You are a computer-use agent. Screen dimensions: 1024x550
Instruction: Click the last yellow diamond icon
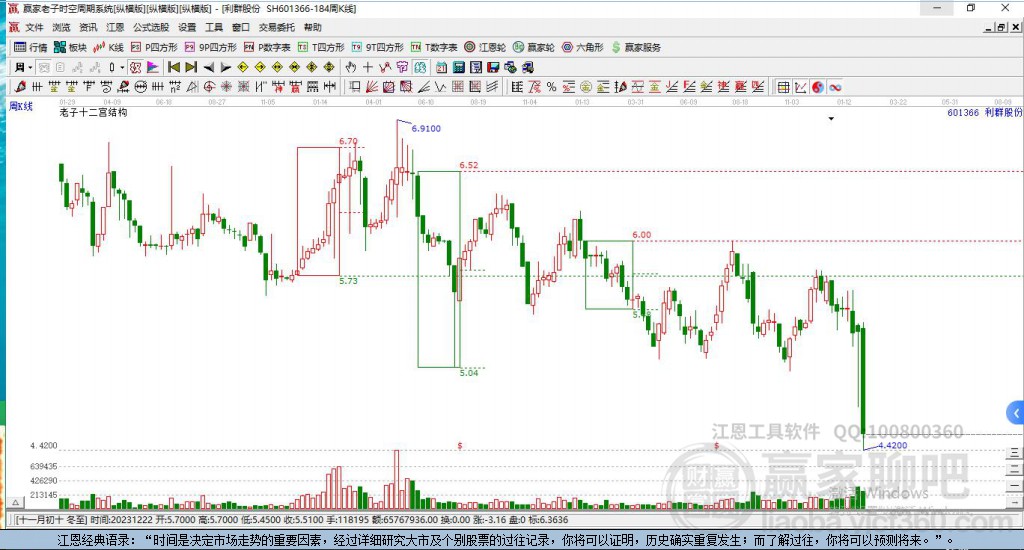click(x=328, y=67)
